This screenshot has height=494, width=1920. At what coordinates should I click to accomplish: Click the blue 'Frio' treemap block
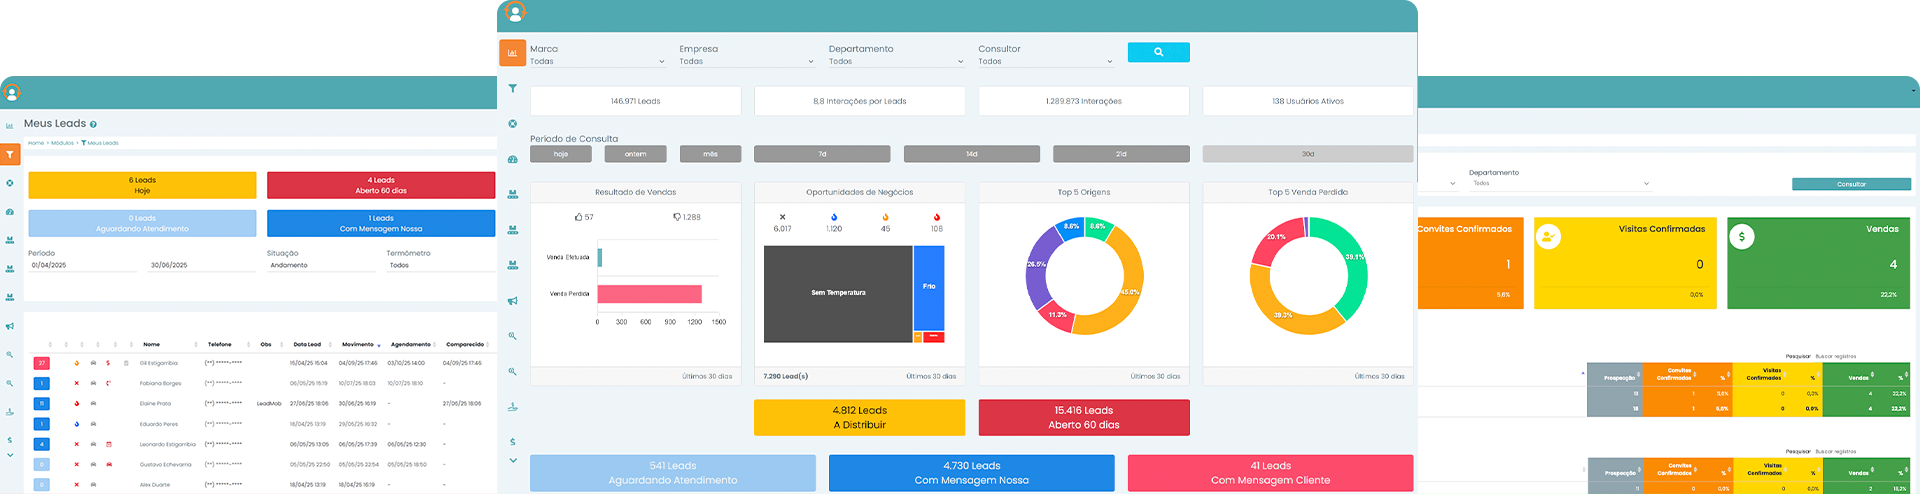click(x=929, y=287)
